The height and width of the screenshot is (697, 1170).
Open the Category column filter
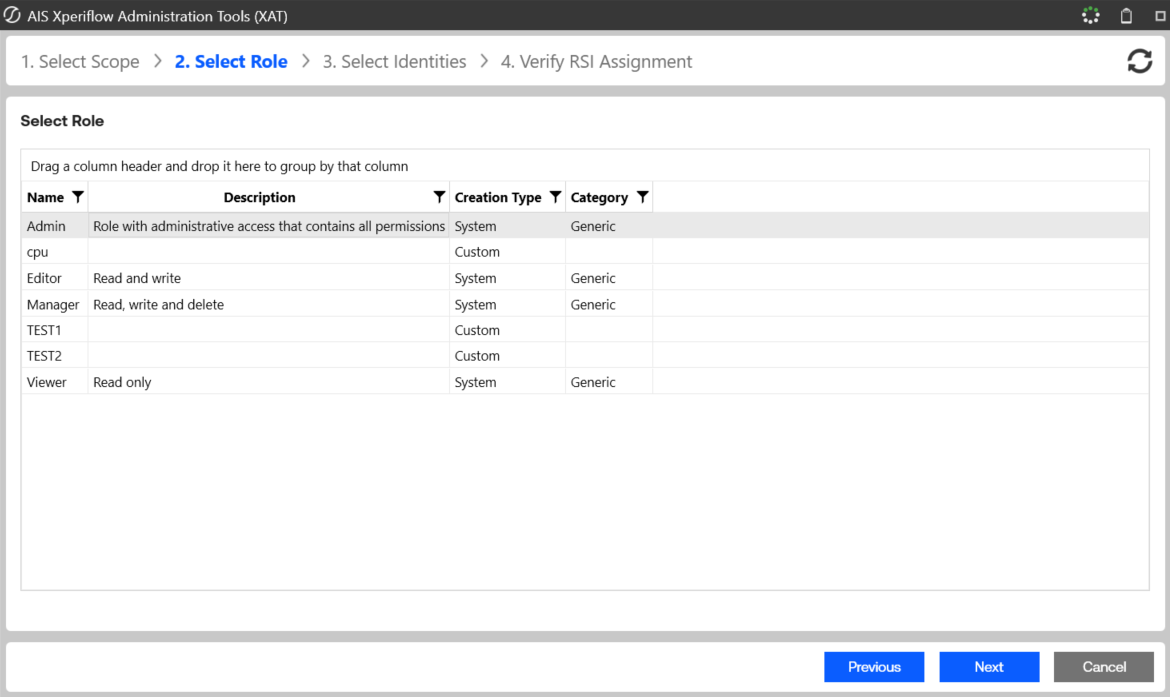click(642, 197)
